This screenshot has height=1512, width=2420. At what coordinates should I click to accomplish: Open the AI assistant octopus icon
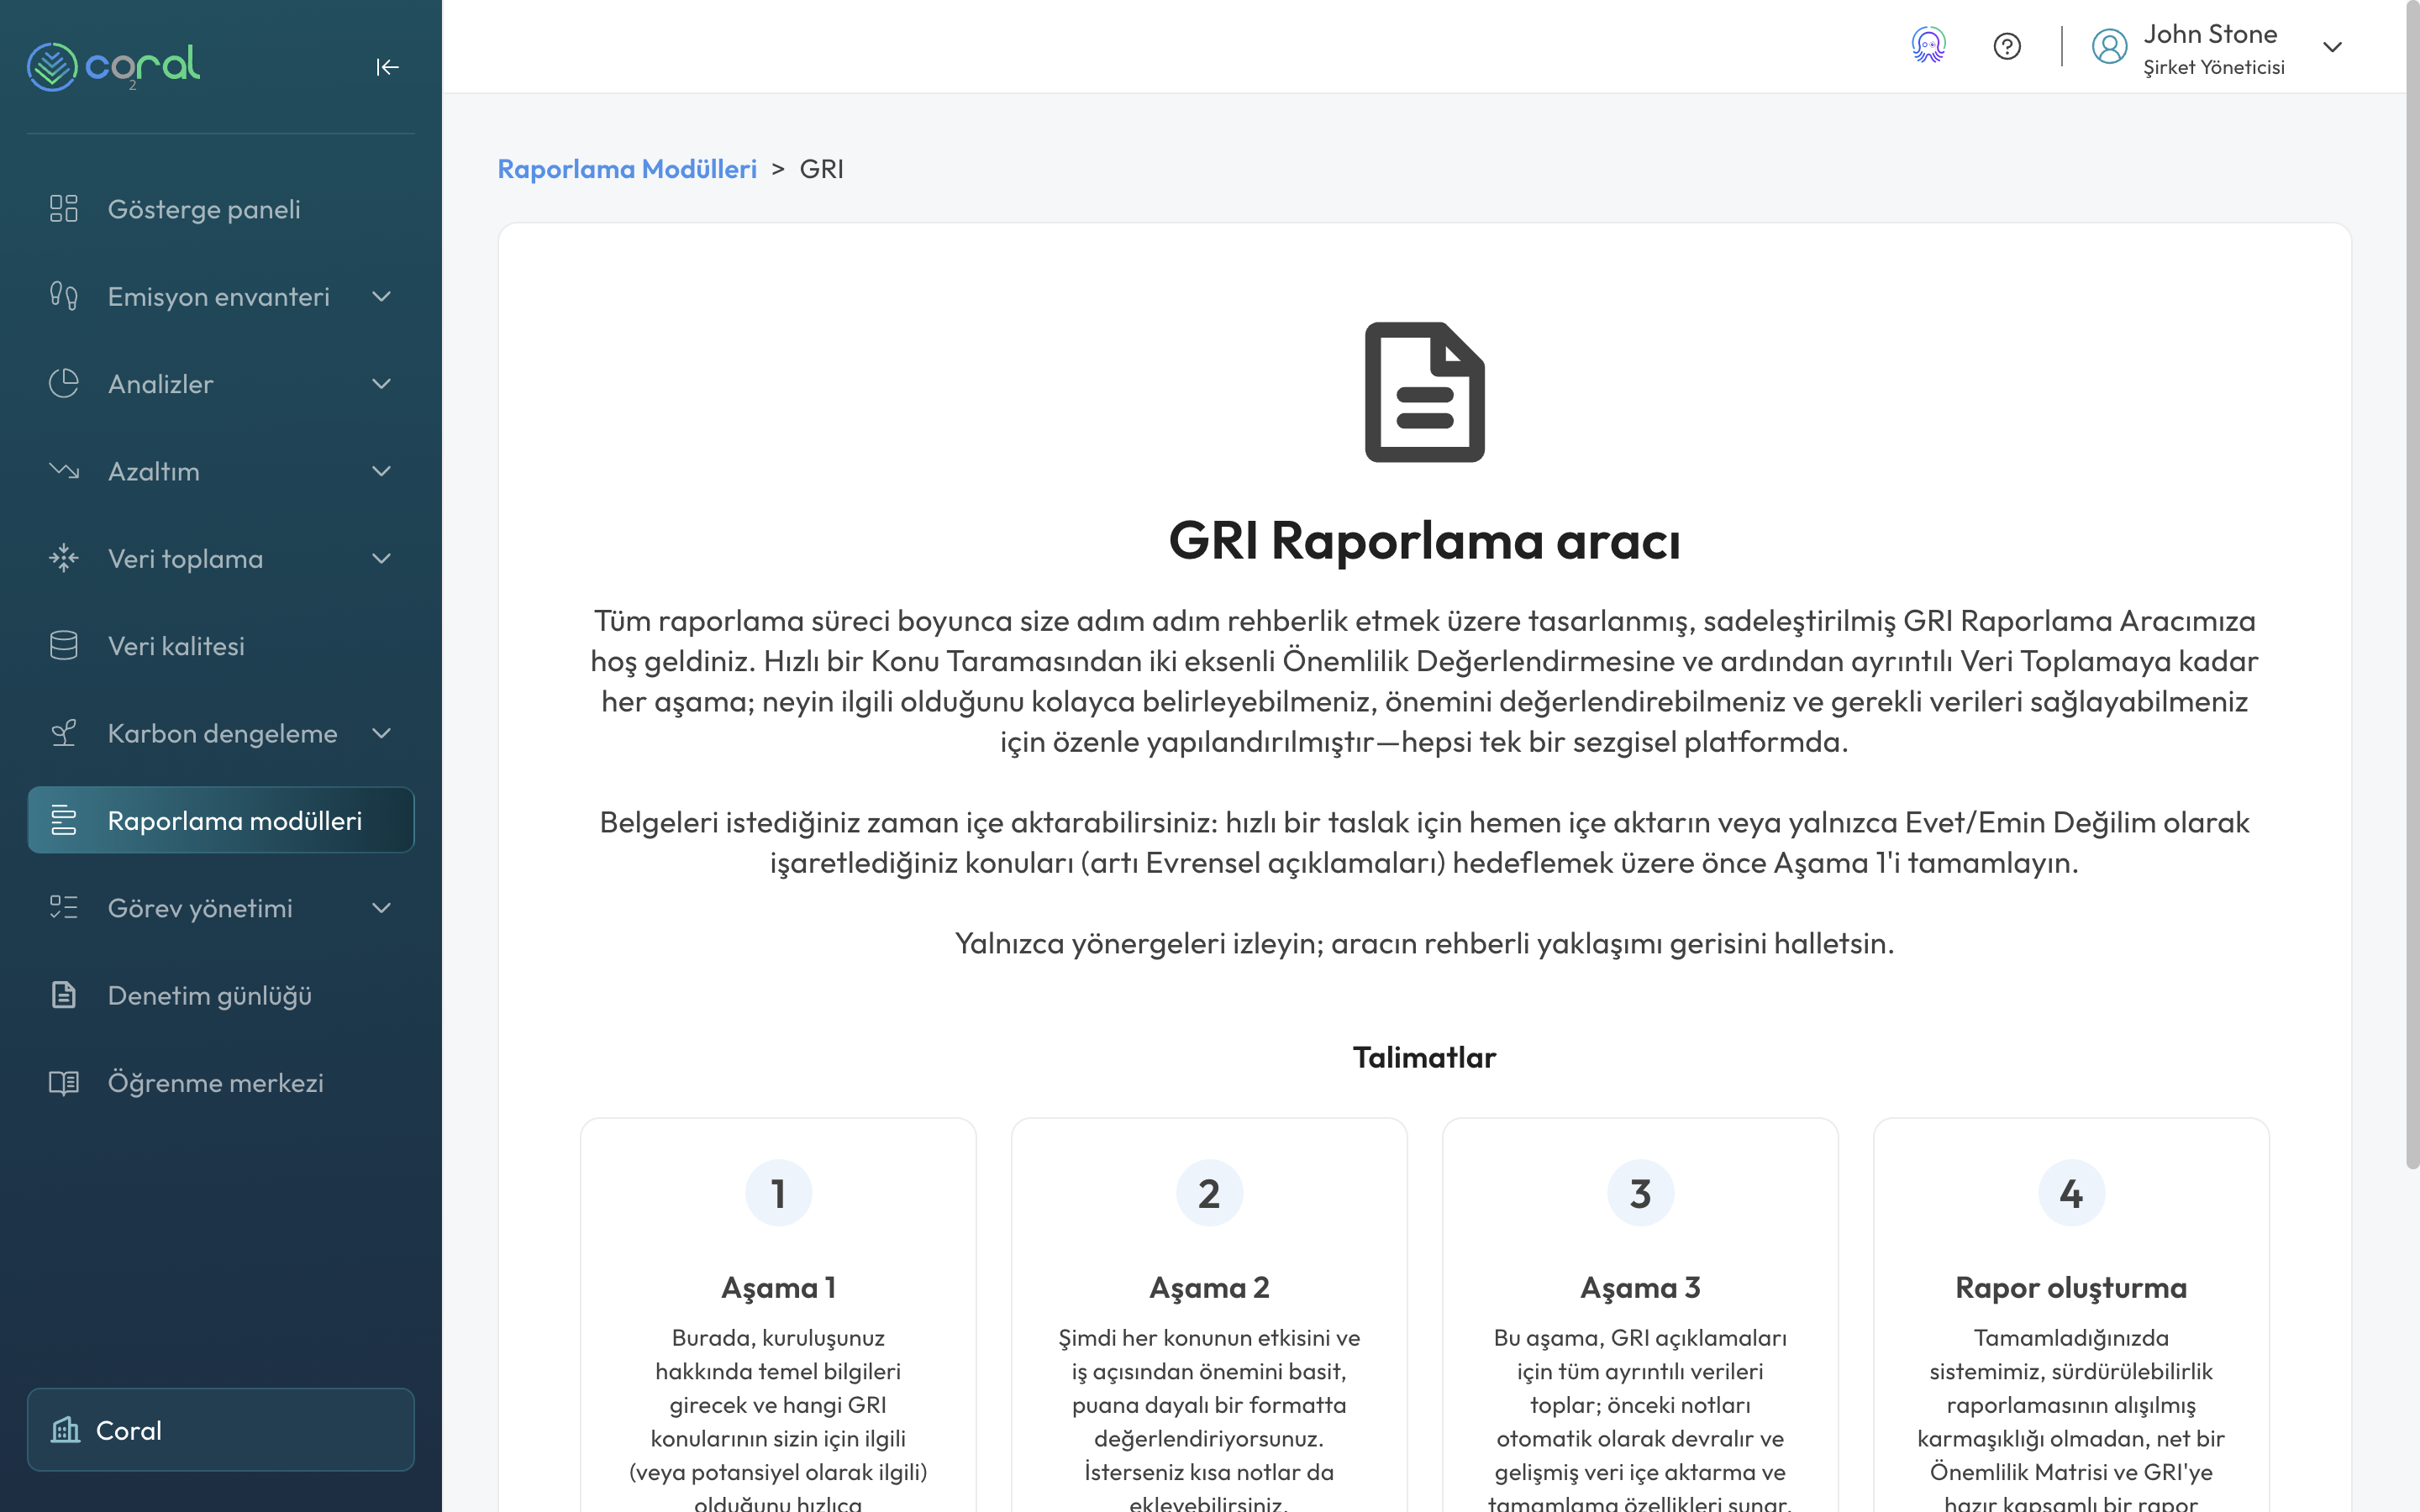point(1928,46)
